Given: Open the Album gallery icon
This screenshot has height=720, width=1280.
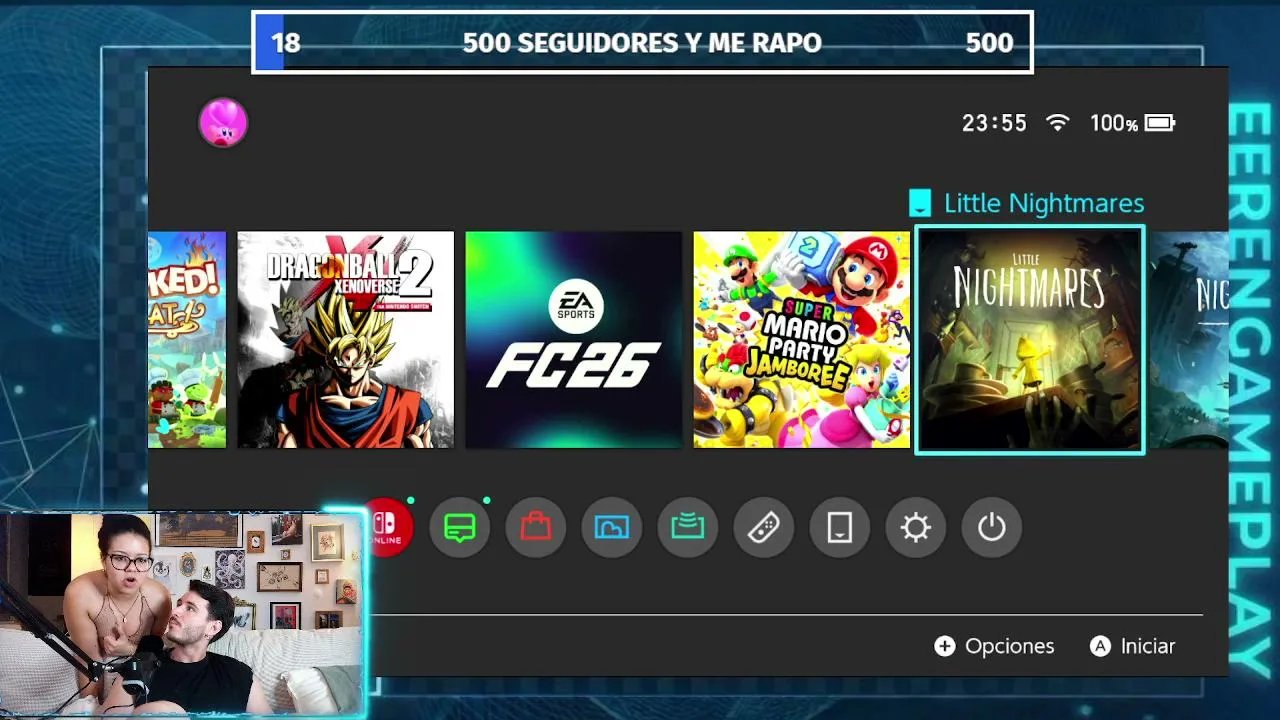Looking at the screenshot, I should (612, 527).
